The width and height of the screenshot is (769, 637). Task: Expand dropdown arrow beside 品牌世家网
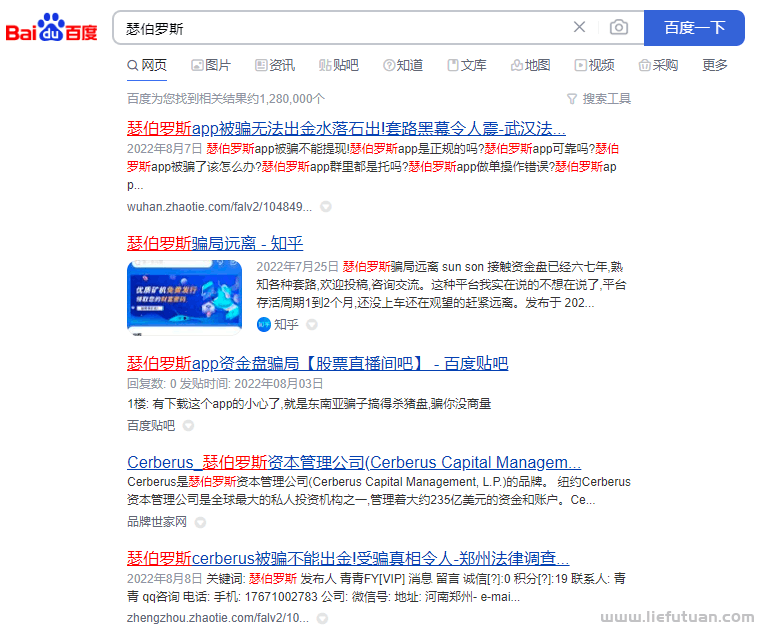pos(200,522)
